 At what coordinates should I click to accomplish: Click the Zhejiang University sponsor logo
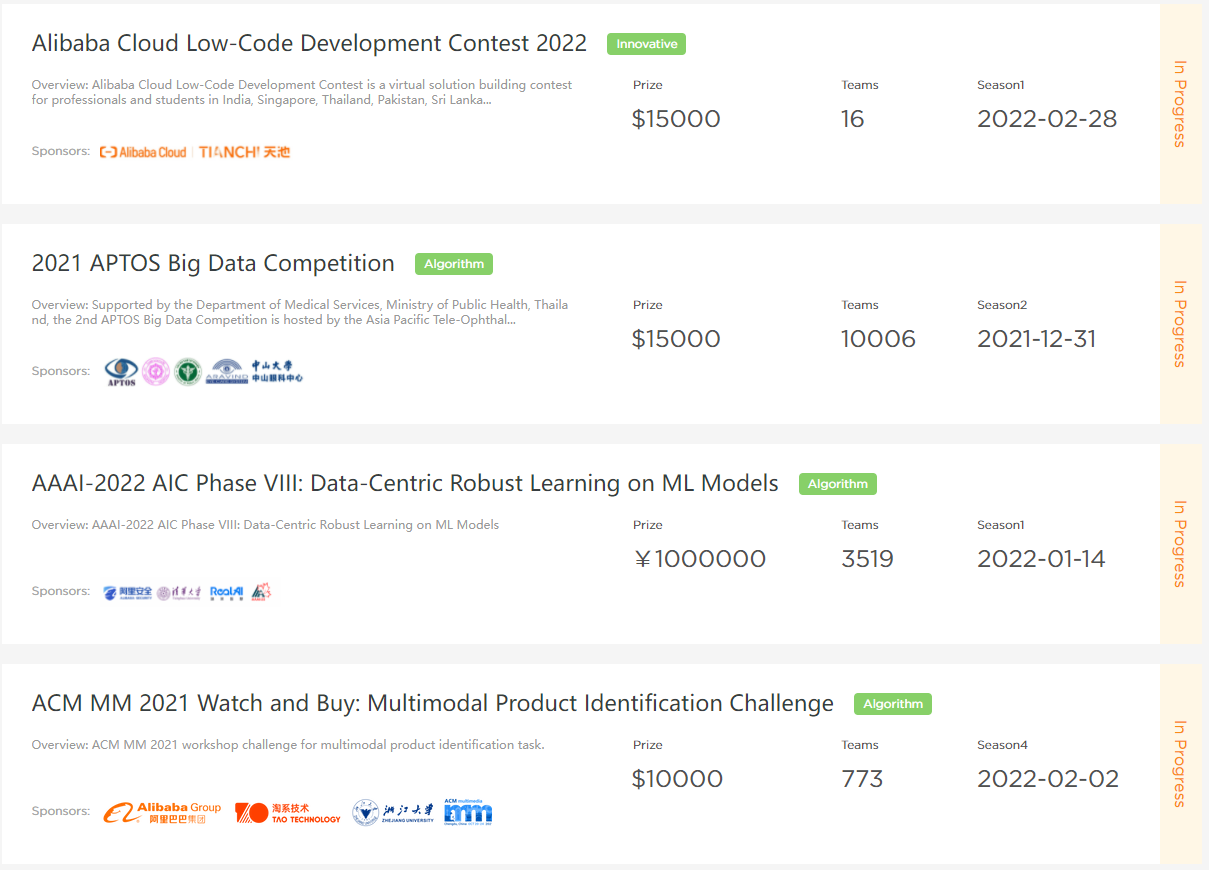tap(393, 812)
